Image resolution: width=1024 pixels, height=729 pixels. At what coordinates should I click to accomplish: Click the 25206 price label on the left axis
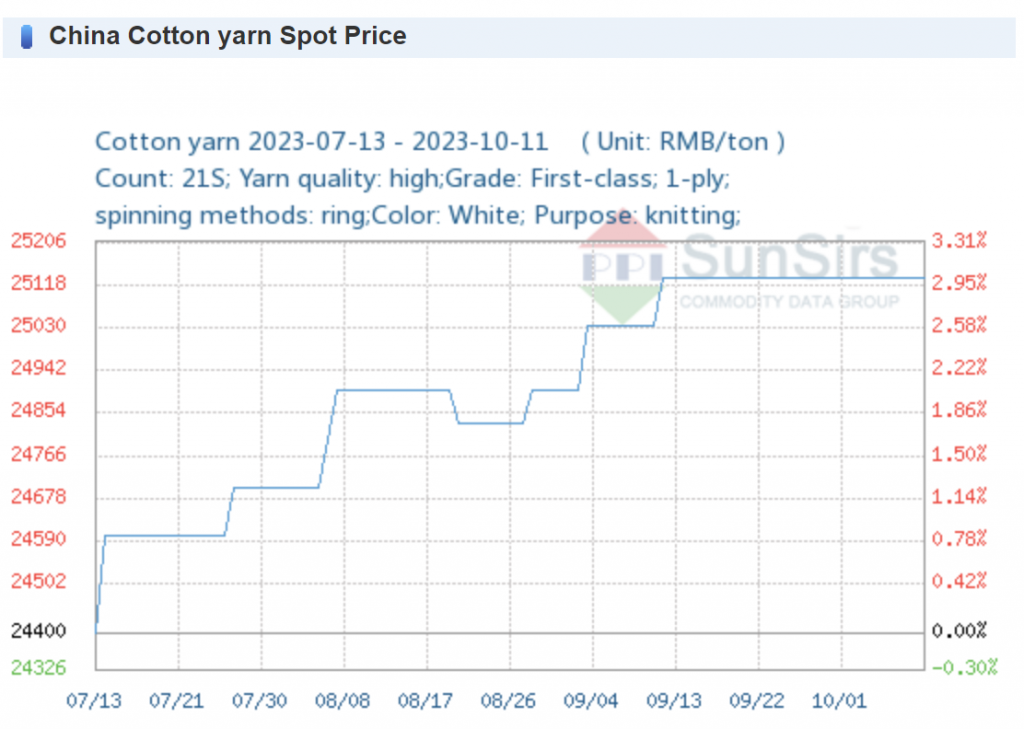pos(38,241)
